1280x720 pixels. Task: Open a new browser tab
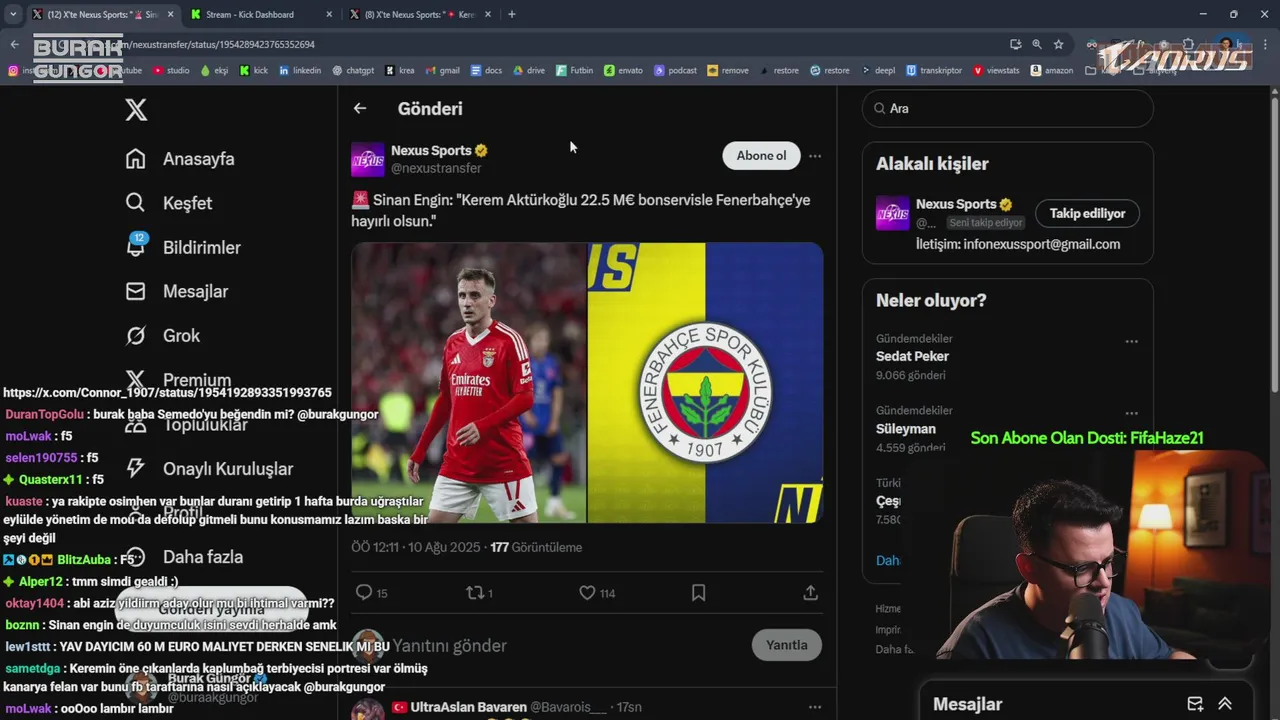click(x=512, y=14)
